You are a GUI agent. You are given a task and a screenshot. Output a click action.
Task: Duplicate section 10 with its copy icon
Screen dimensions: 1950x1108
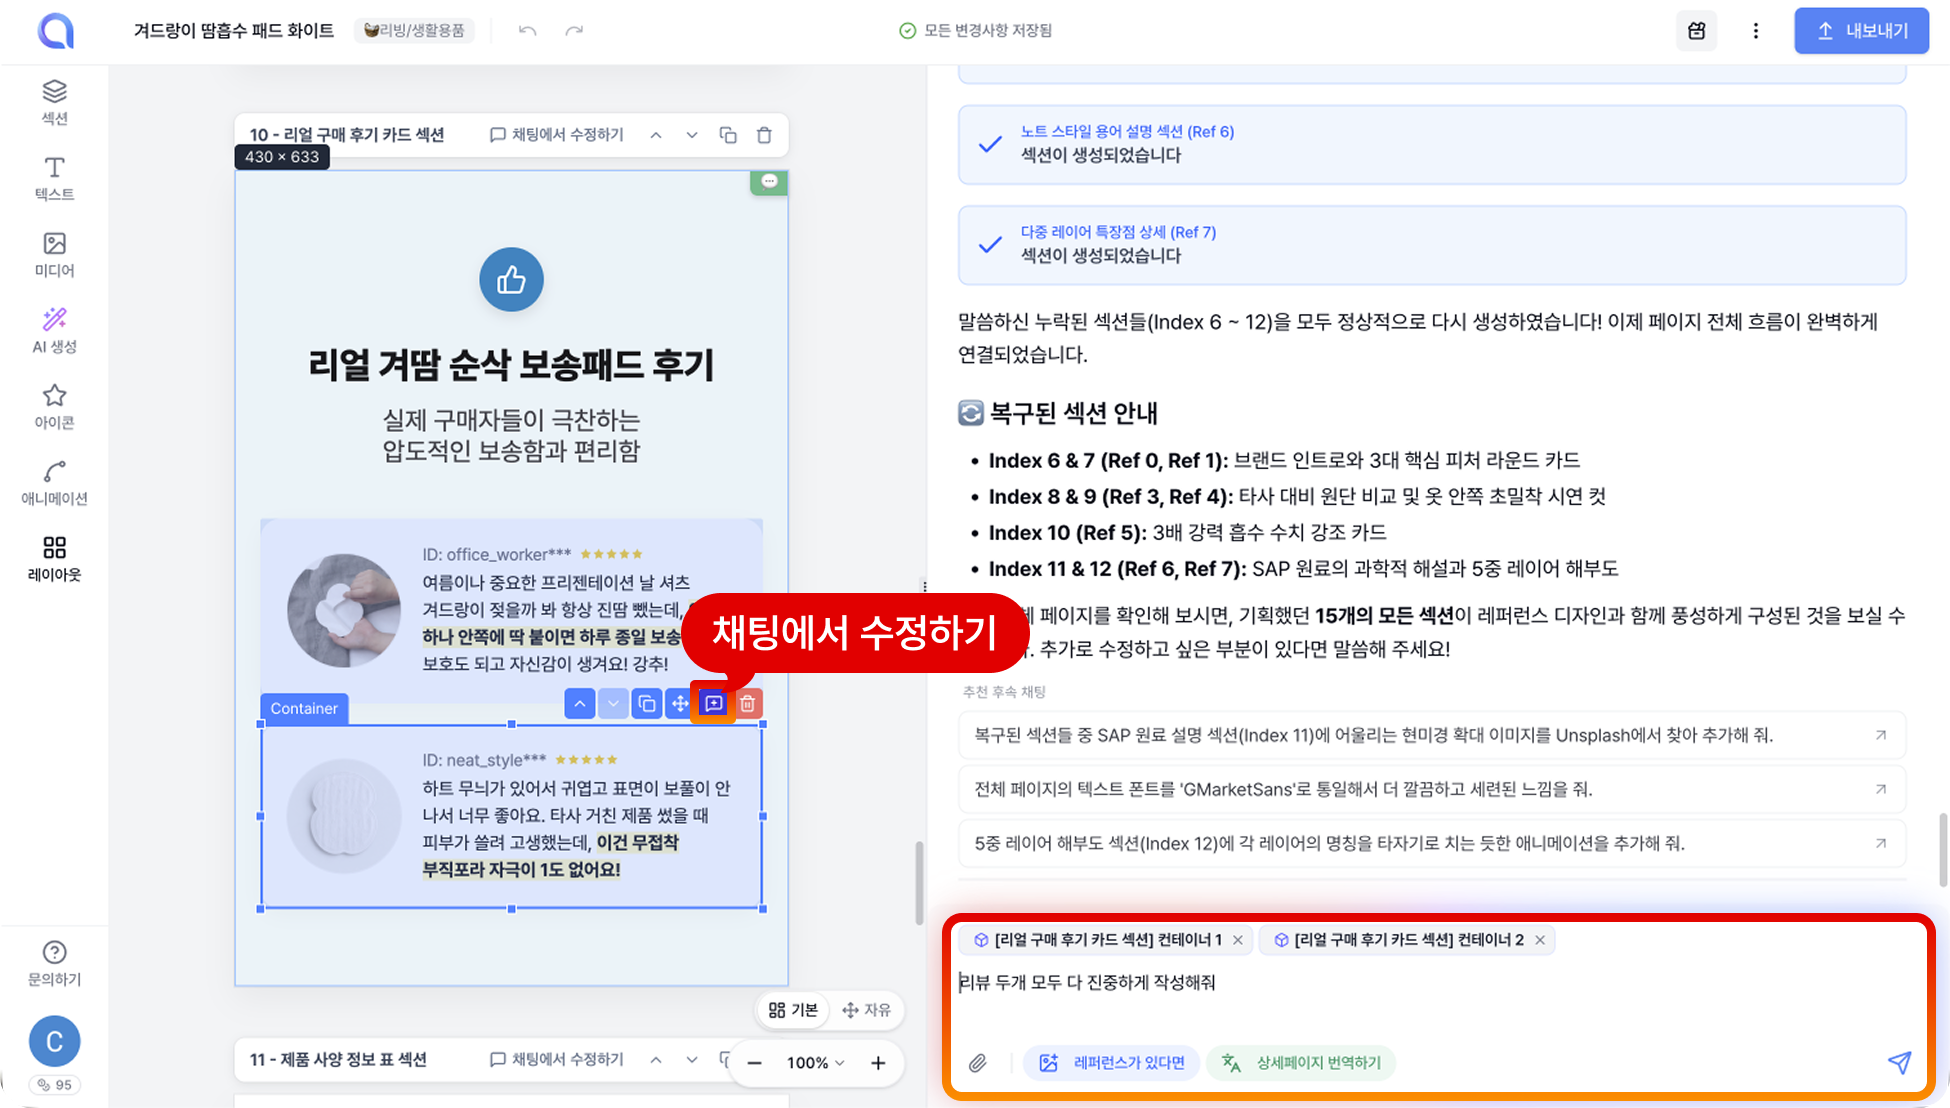728,135
